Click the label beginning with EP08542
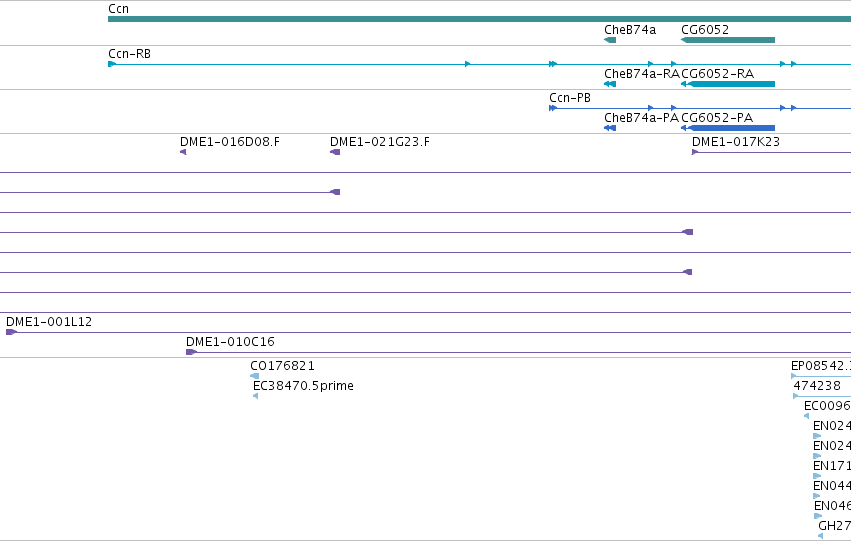The image size is (851, 541). [x=821, y=366]
